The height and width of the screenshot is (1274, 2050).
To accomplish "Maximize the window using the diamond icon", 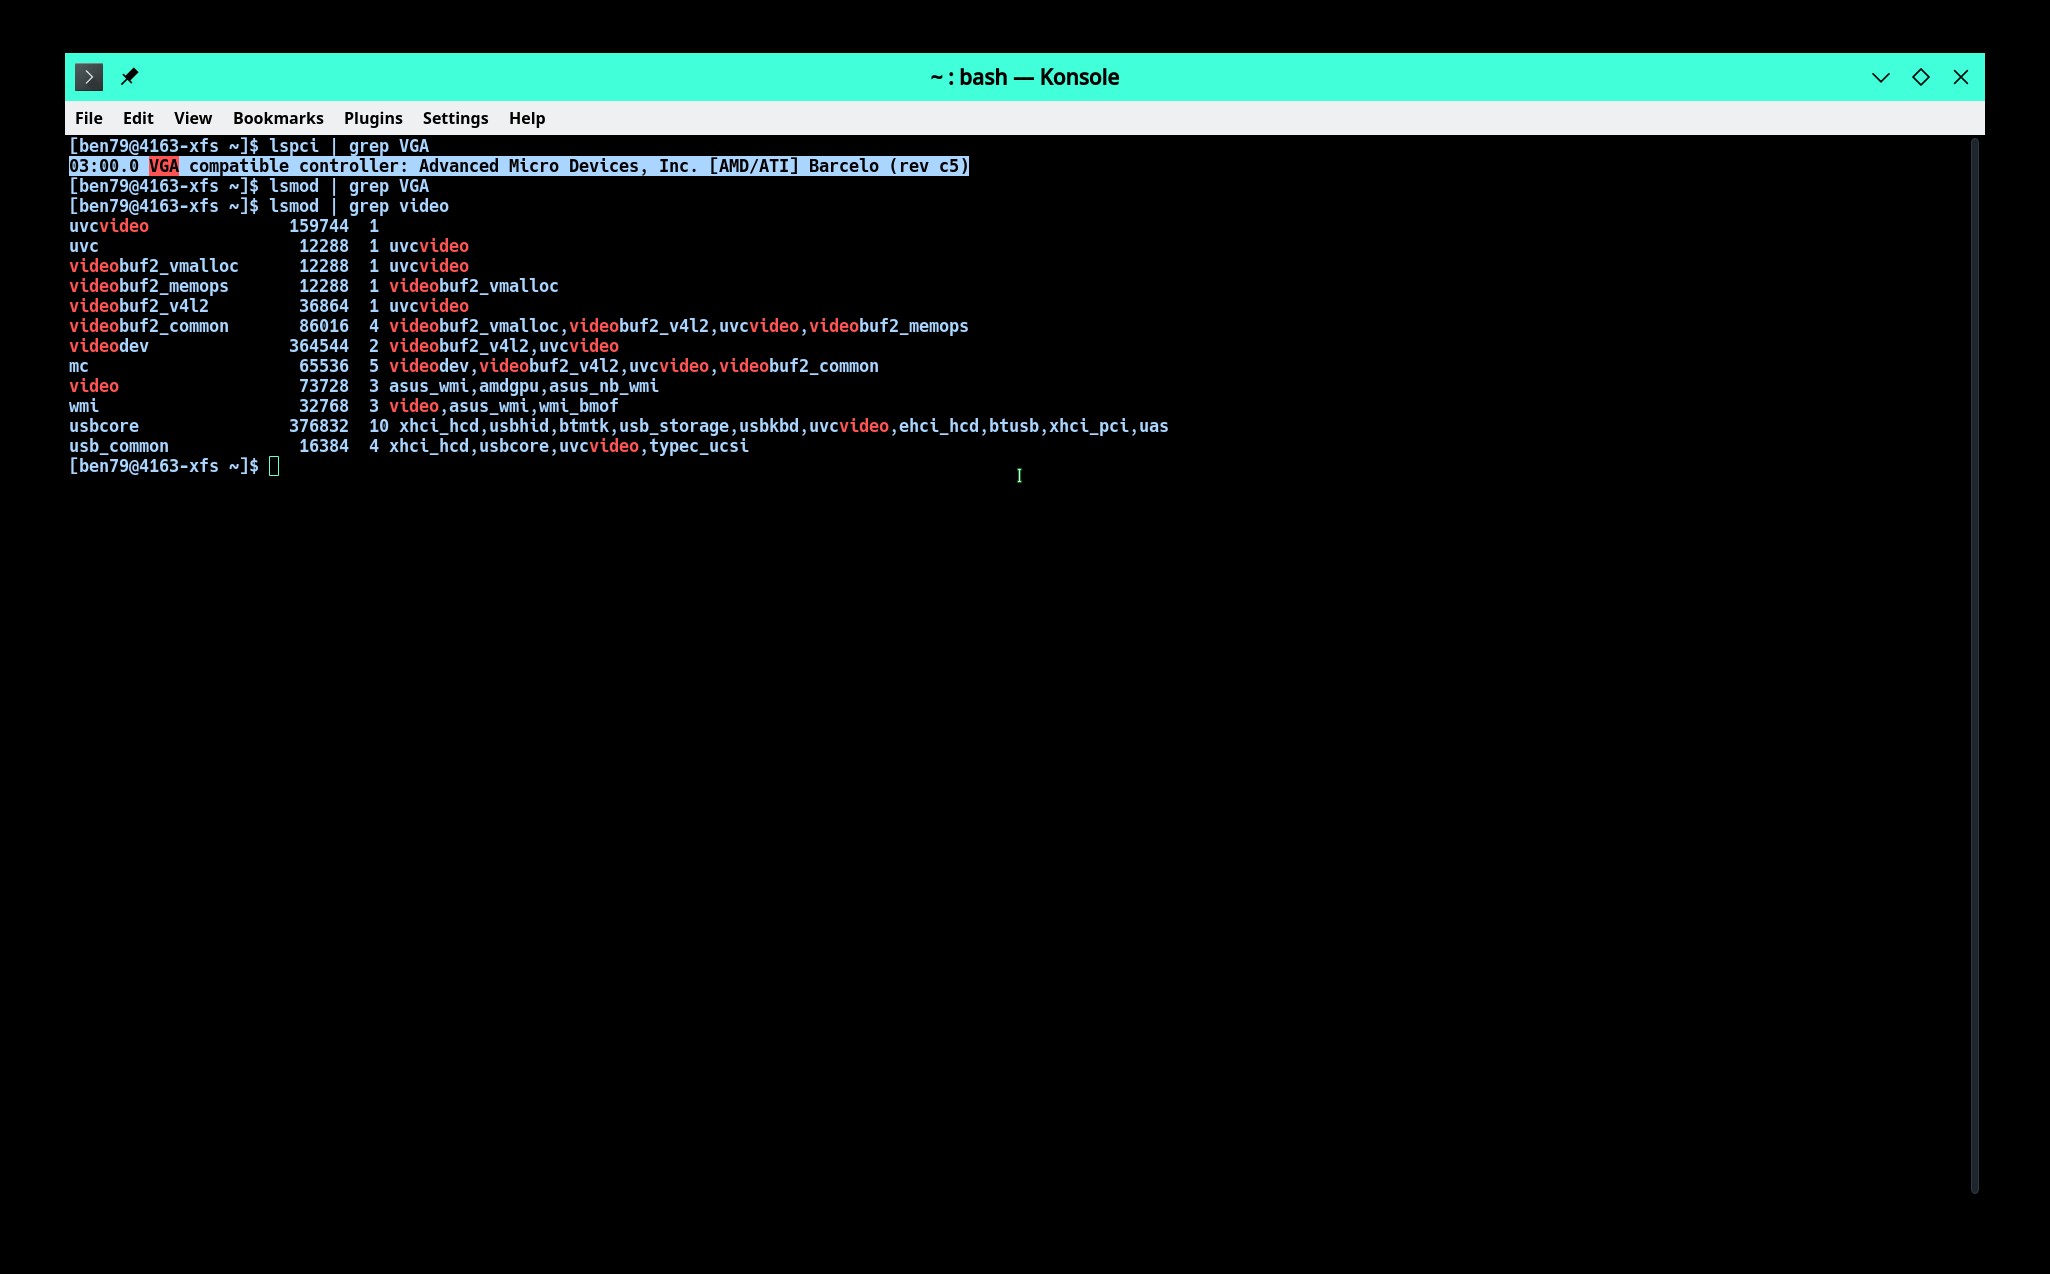I will tap(1920, 77).
